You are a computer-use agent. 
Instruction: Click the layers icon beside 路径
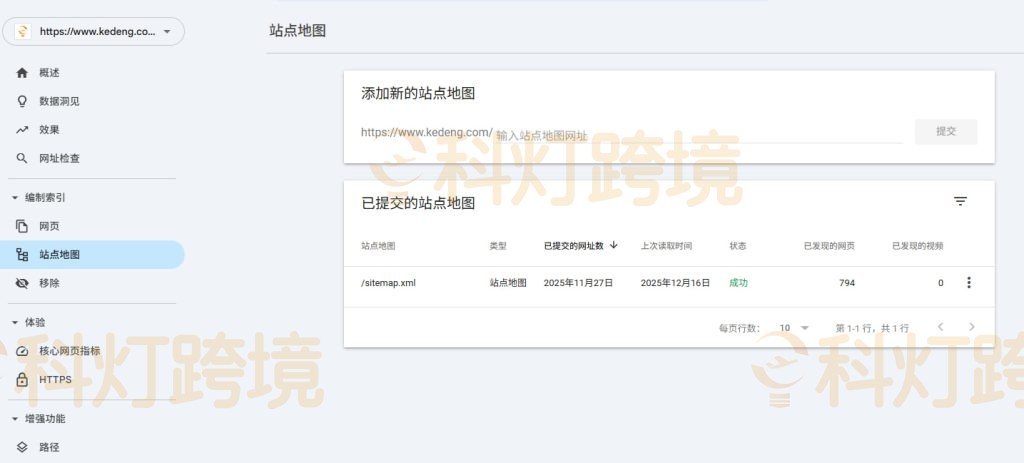click(22, 447)
